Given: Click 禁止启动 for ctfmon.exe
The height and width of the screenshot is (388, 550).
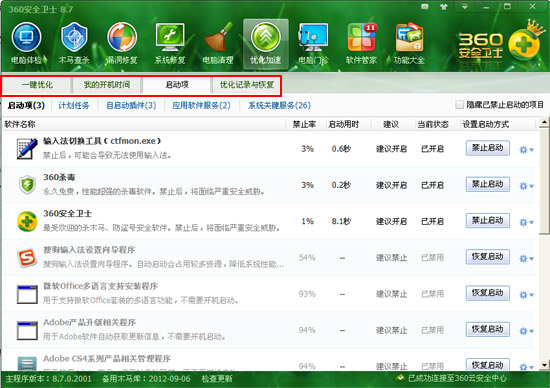Looking at the screenshot, I should tap(488, 148).
